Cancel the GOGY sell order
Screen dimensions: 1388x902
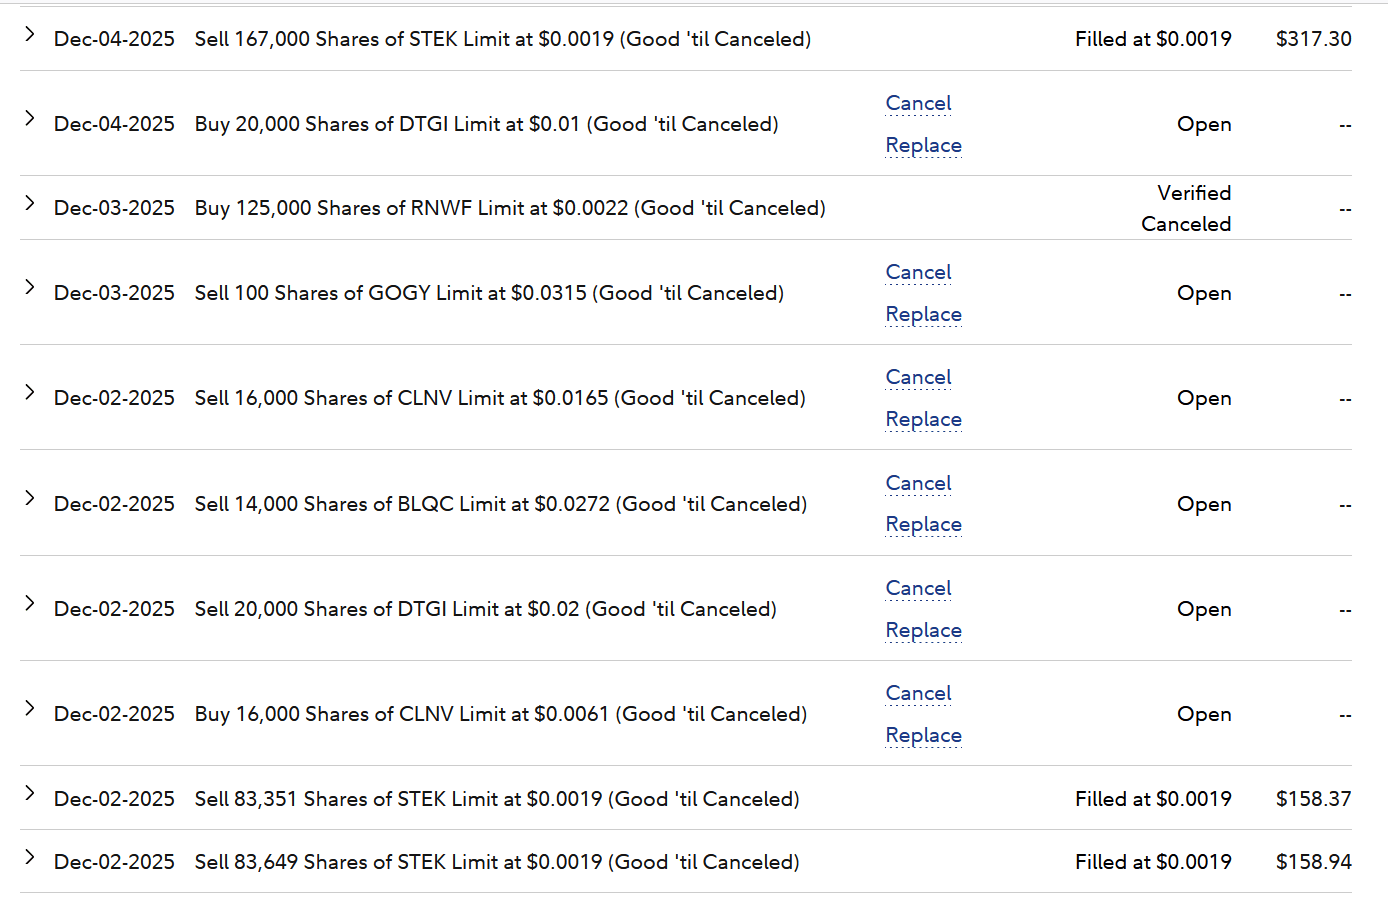pyautogui.click(x=918, y=272)
